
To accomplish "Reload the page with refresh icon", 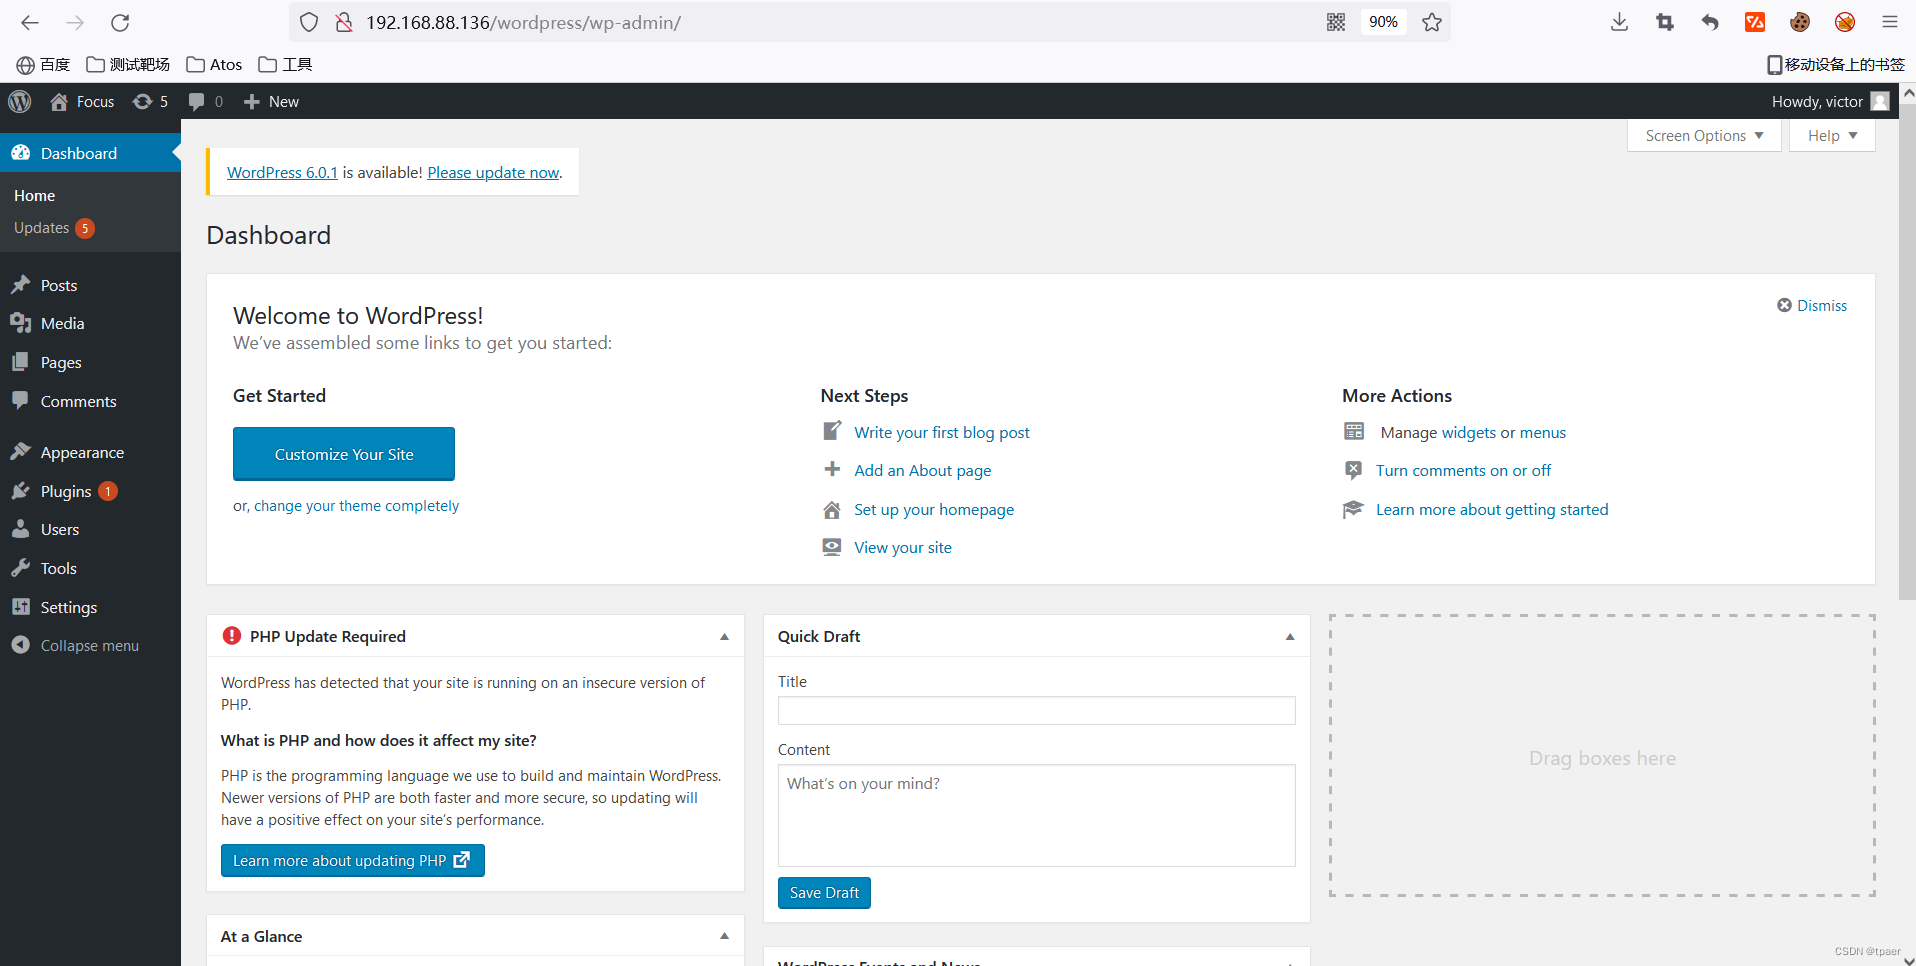I will click(120, 22).
